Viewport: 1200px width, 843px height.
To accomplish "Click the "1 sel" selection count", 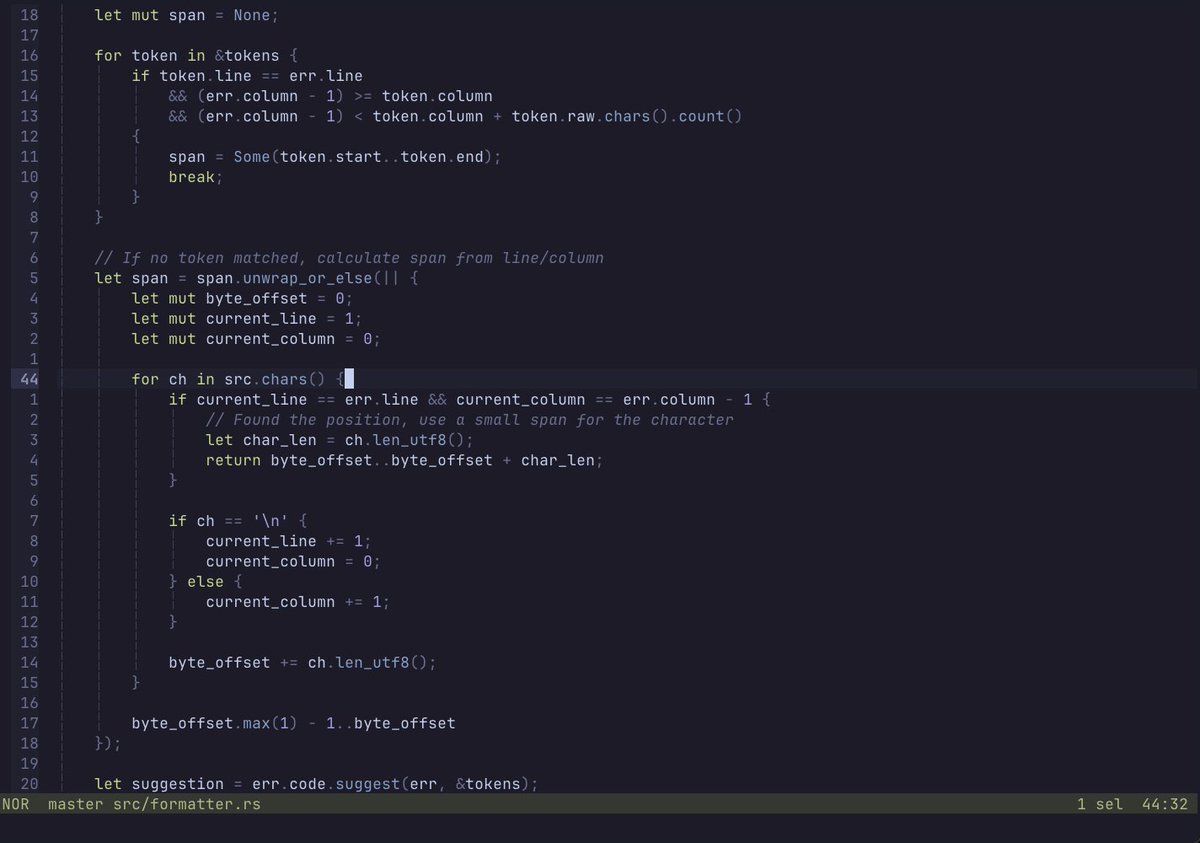I will [x=1100, y=804].
